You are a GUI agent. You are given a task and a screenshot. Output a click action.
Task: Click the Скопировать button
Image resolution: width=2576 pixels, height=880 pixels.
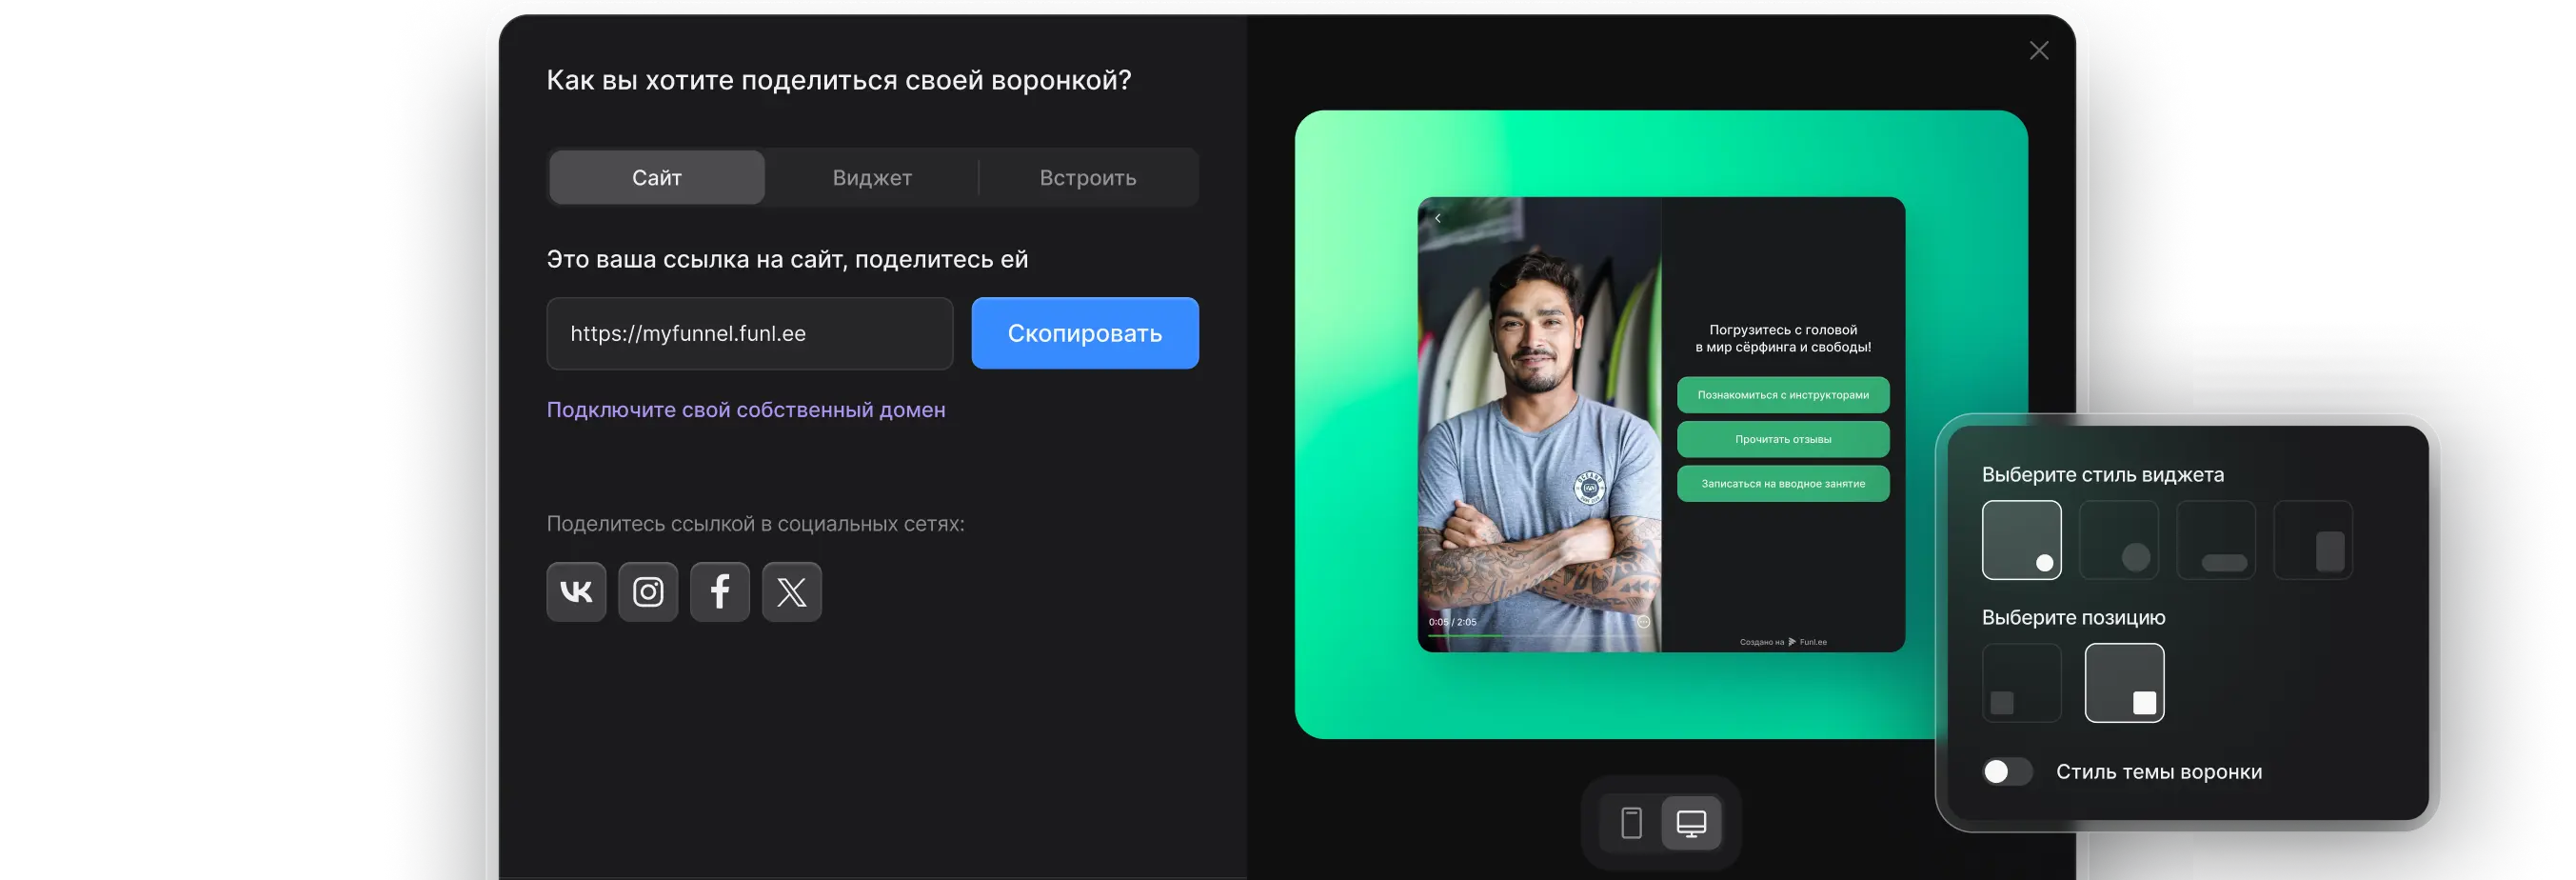click(x=1085, y=333)
